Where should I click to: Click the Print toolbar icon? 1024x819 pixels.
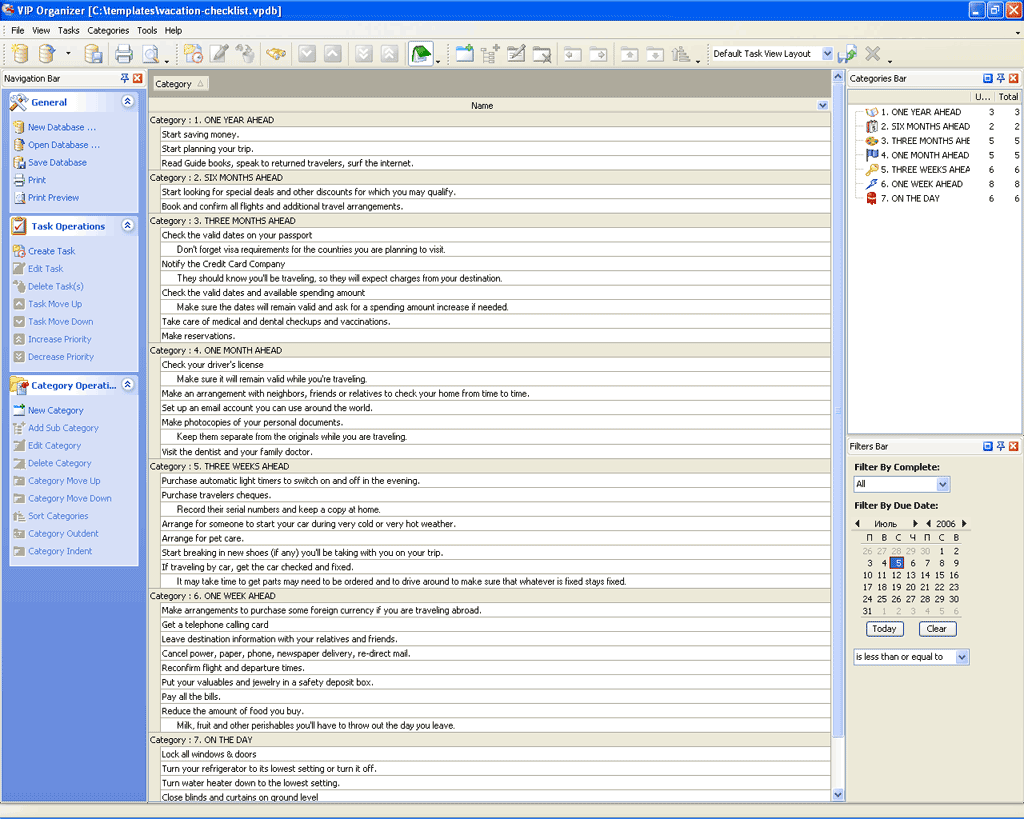[x=123, y=54]
